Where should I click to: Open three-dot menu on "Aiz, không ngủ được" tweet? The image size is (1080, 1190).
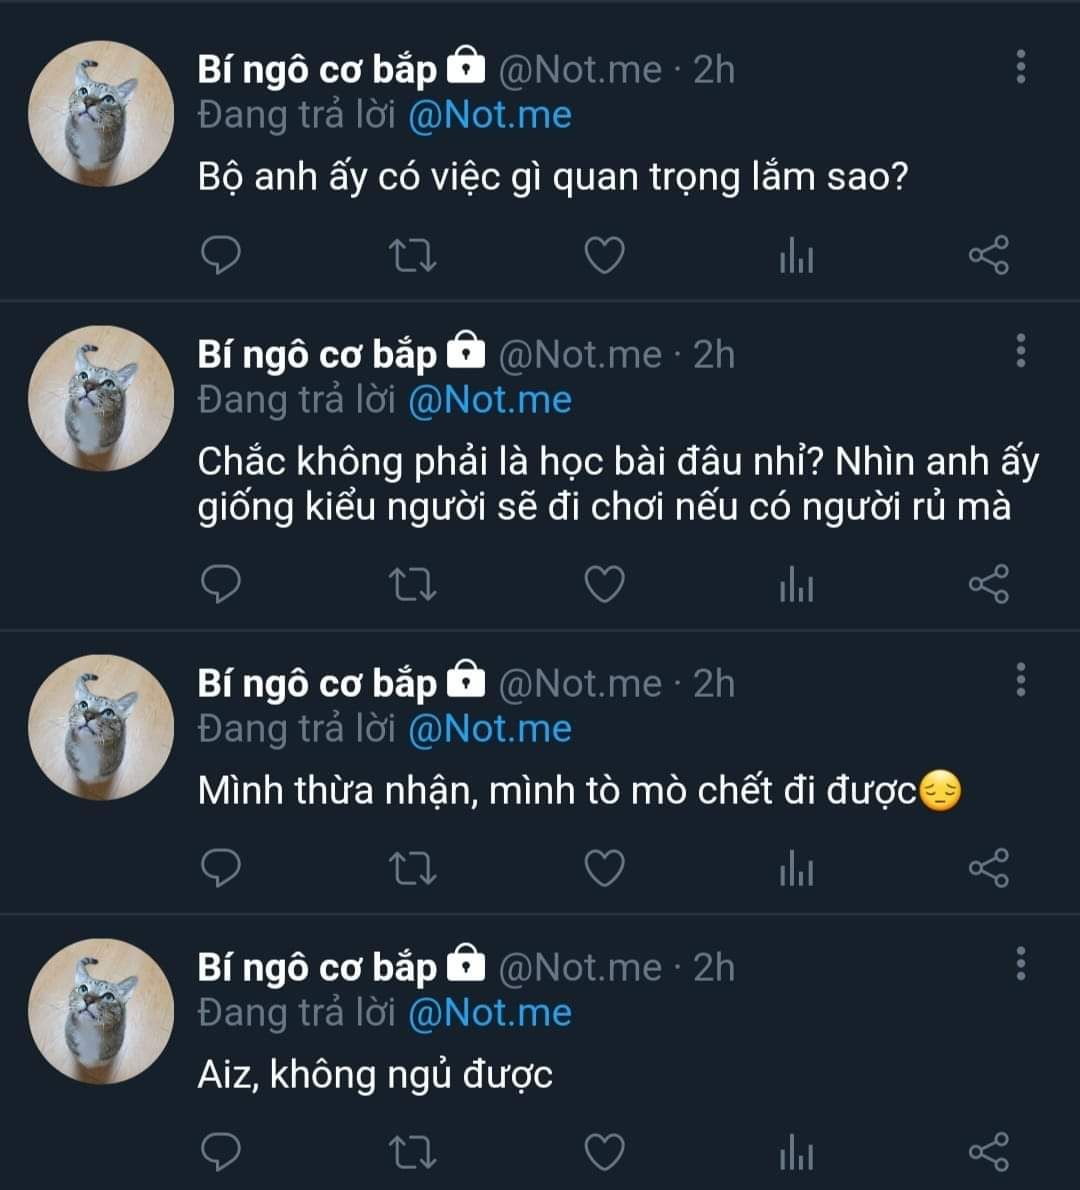coord(1021,964)
